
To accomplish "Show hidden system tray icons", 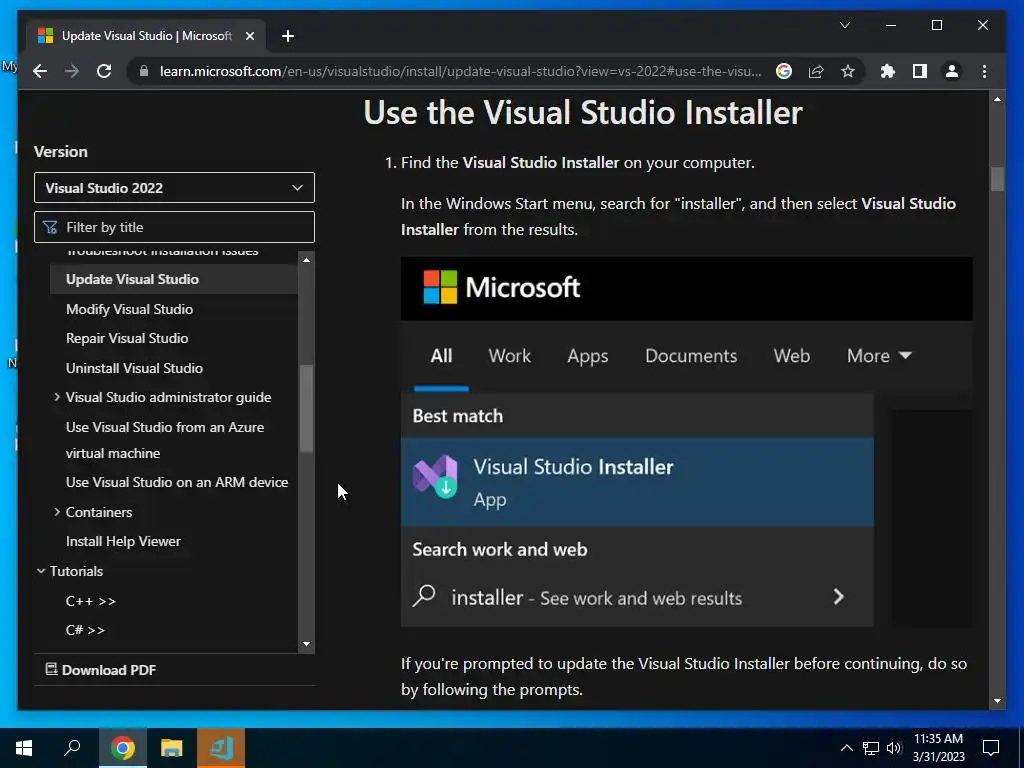I will 846,748.
